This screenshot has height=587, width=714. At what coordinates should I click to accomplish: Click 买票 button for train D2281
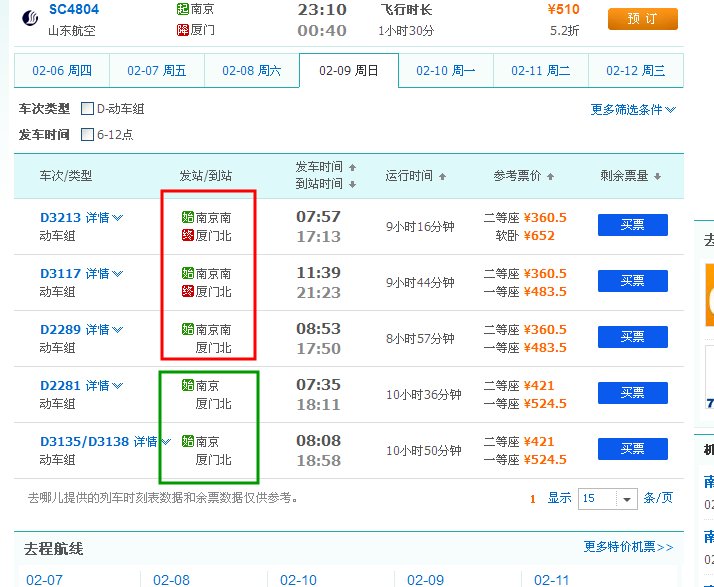coord(632,393)
